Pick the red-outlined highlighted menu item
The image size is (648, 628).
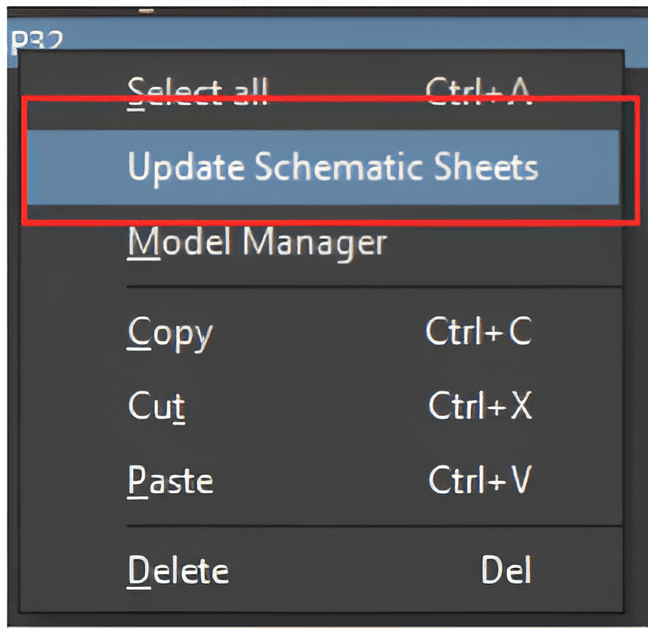point(332,166)
